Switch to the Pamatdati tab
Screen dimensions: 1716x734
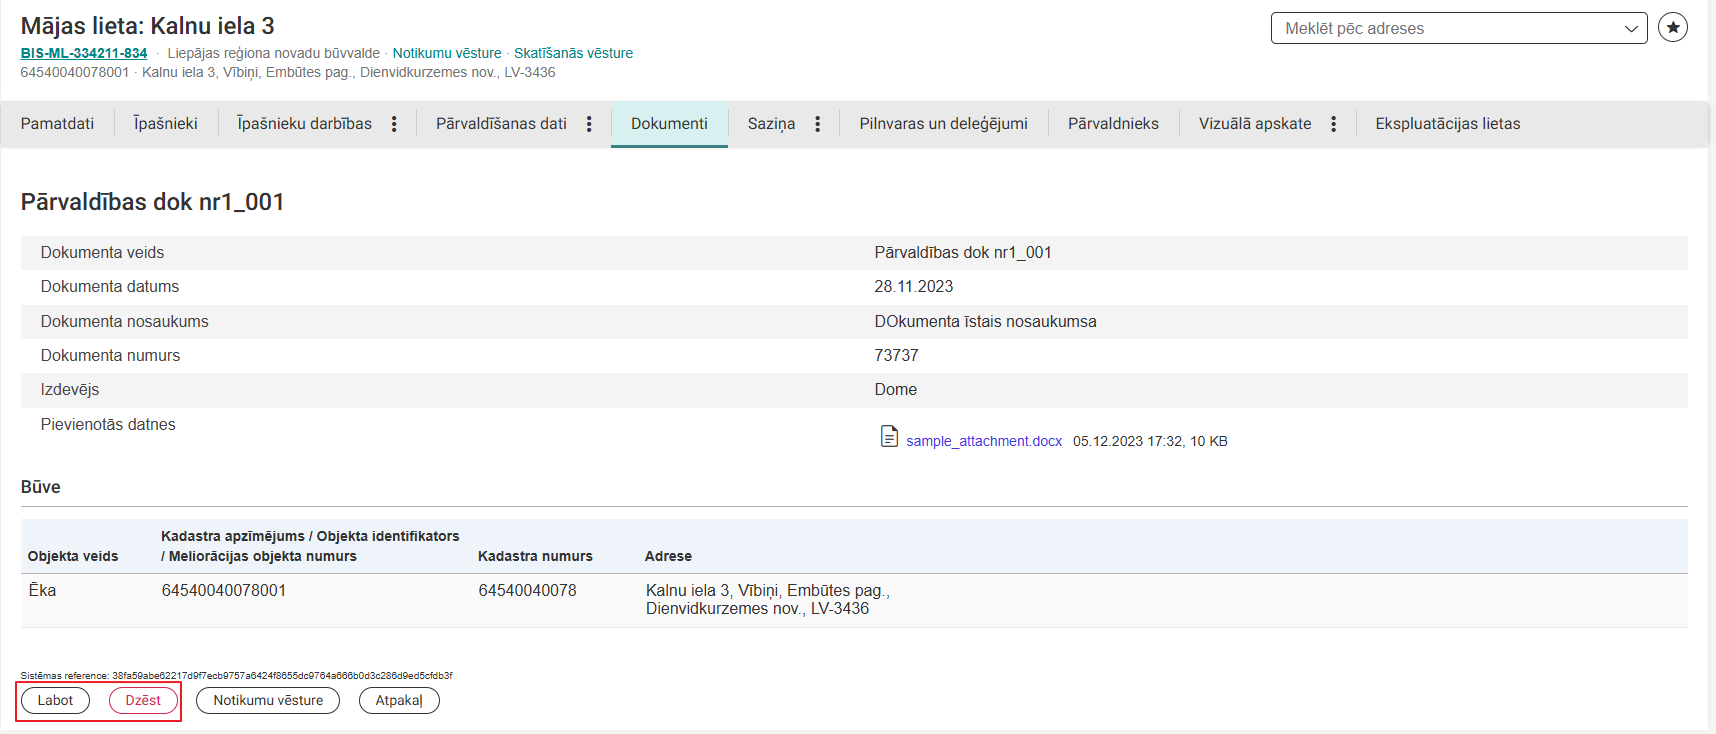(57, 124)
